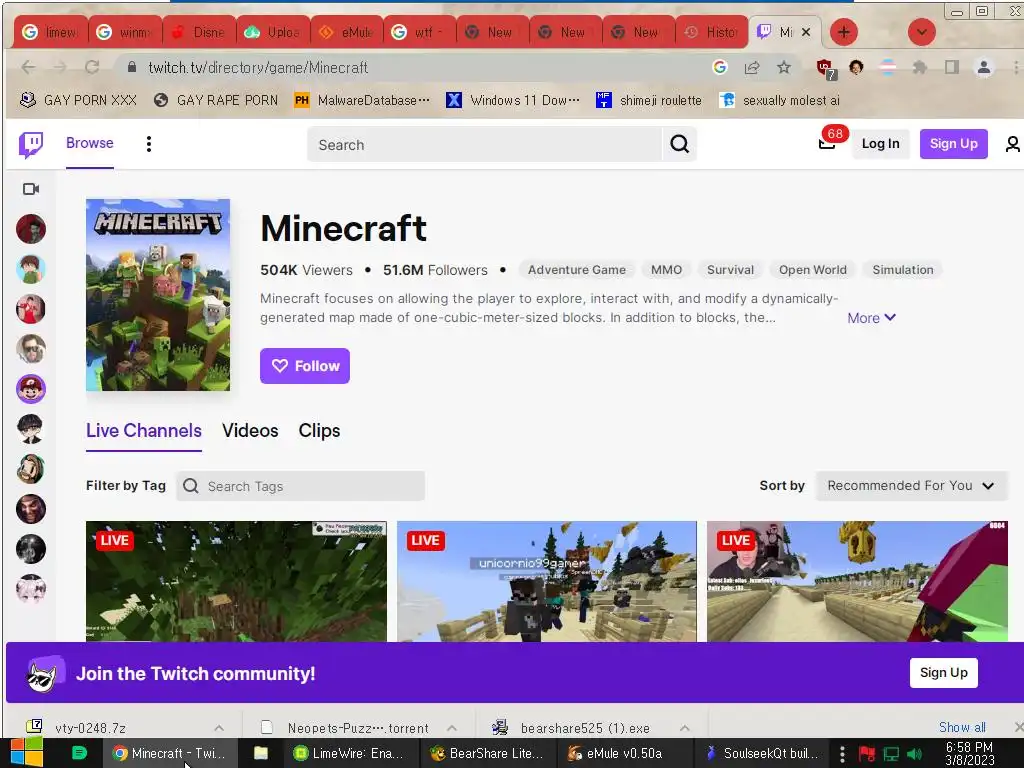Image resolution: width=1024 pixels, height=768 pixels.
Task: Open the green chat app taskbar icon
Action: click(79, 753)
